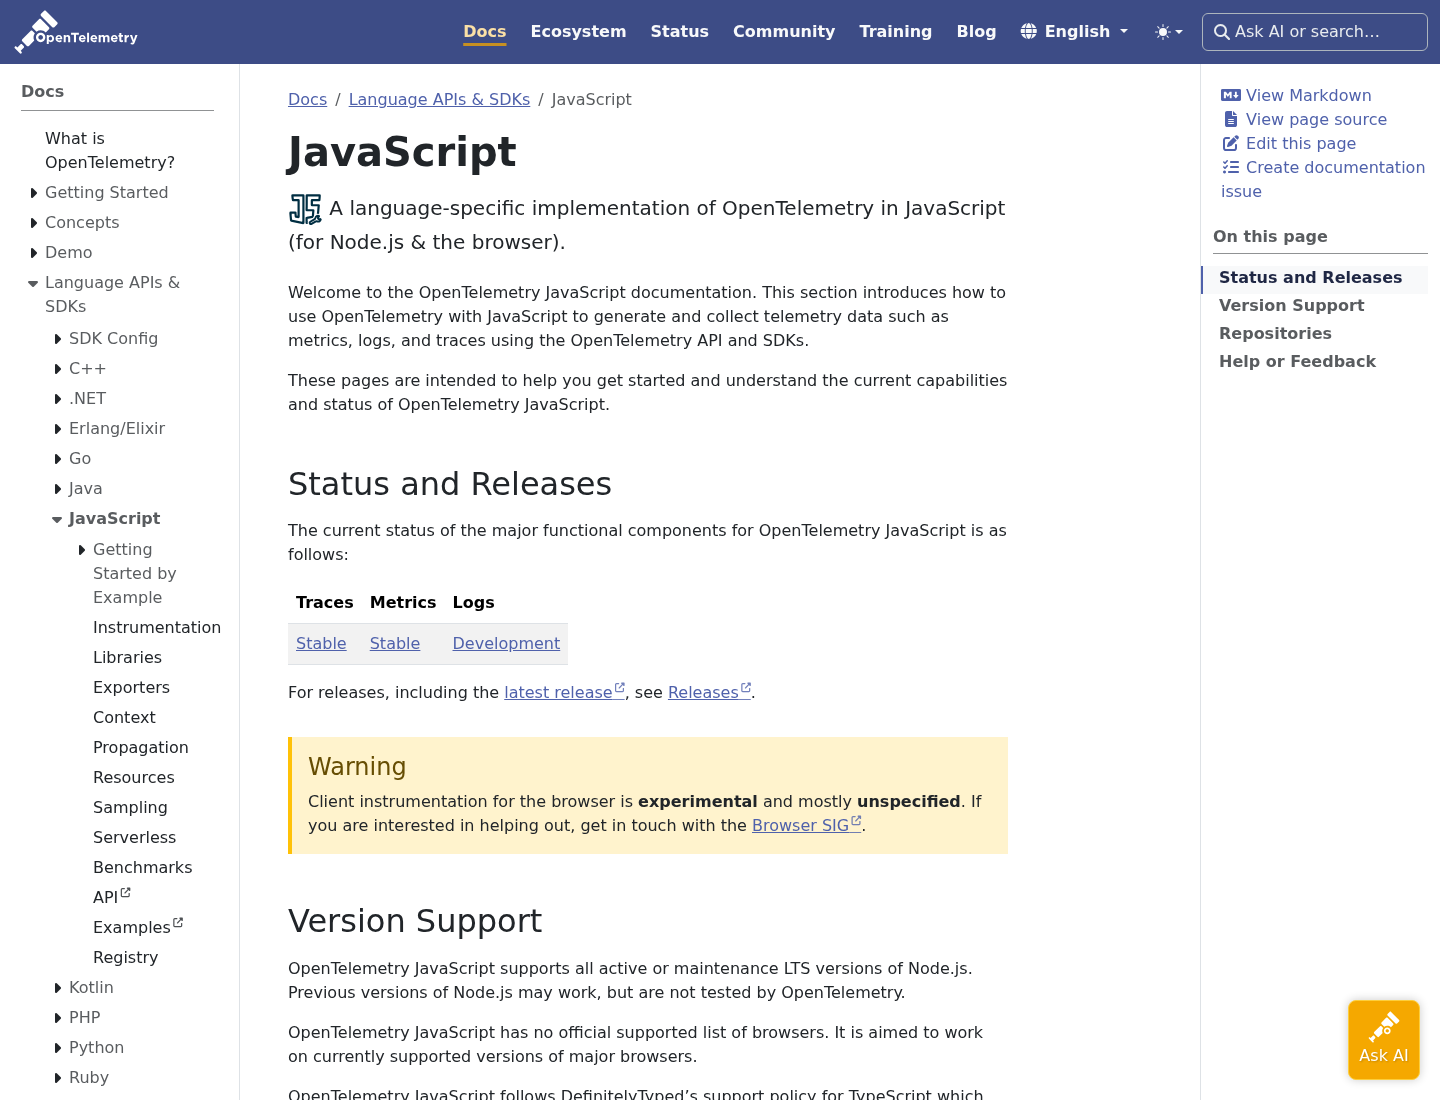Expand the Kotlin tree item
The width and height of the screenshot is (1440, 1100).
(58, 988)
